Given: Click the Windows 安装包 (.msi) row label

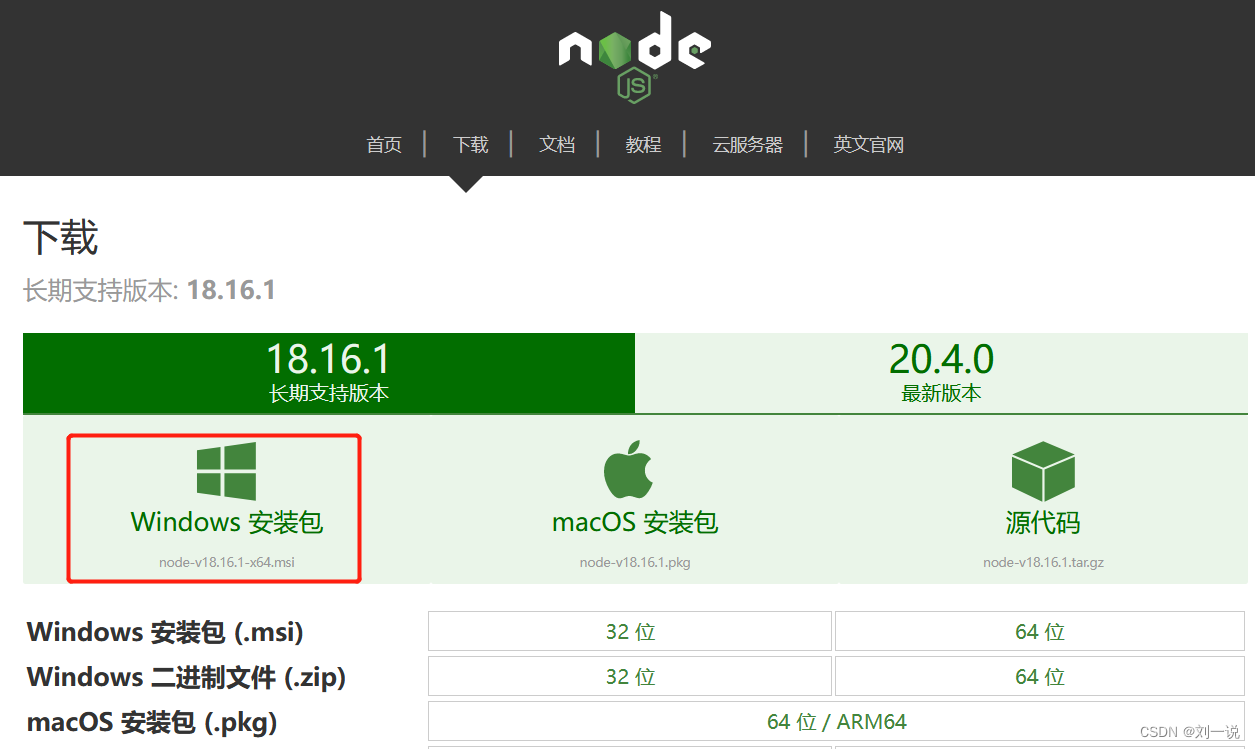Looking at the screenshot, I should [165, 632].
